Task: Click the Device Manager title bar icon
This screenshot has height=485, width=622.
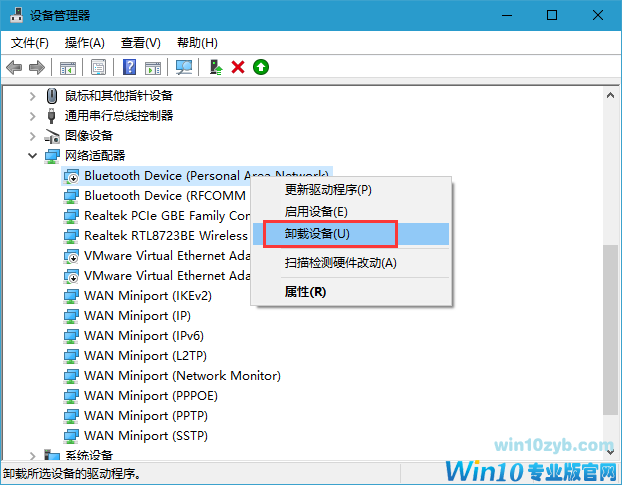Action: click(x=17, y=15)
